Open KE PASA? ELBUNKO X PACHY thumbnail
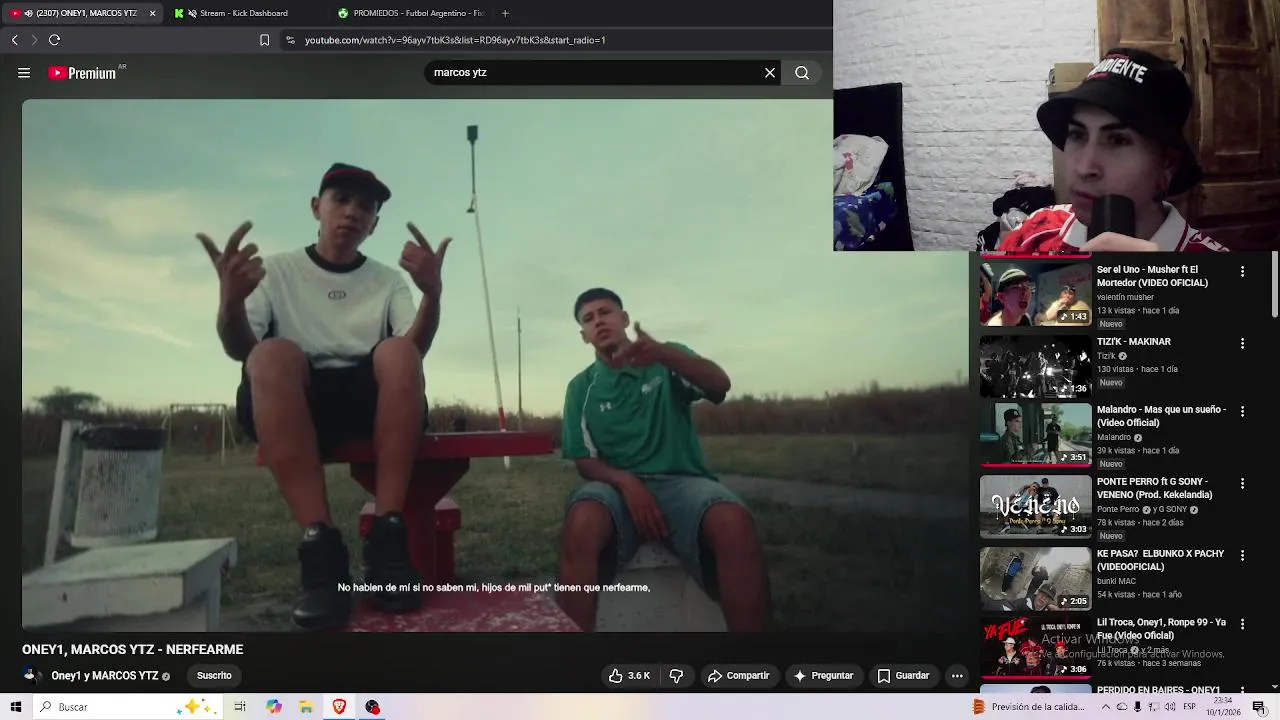The height and width of the screenshot is (720, 1280). 1035,578
